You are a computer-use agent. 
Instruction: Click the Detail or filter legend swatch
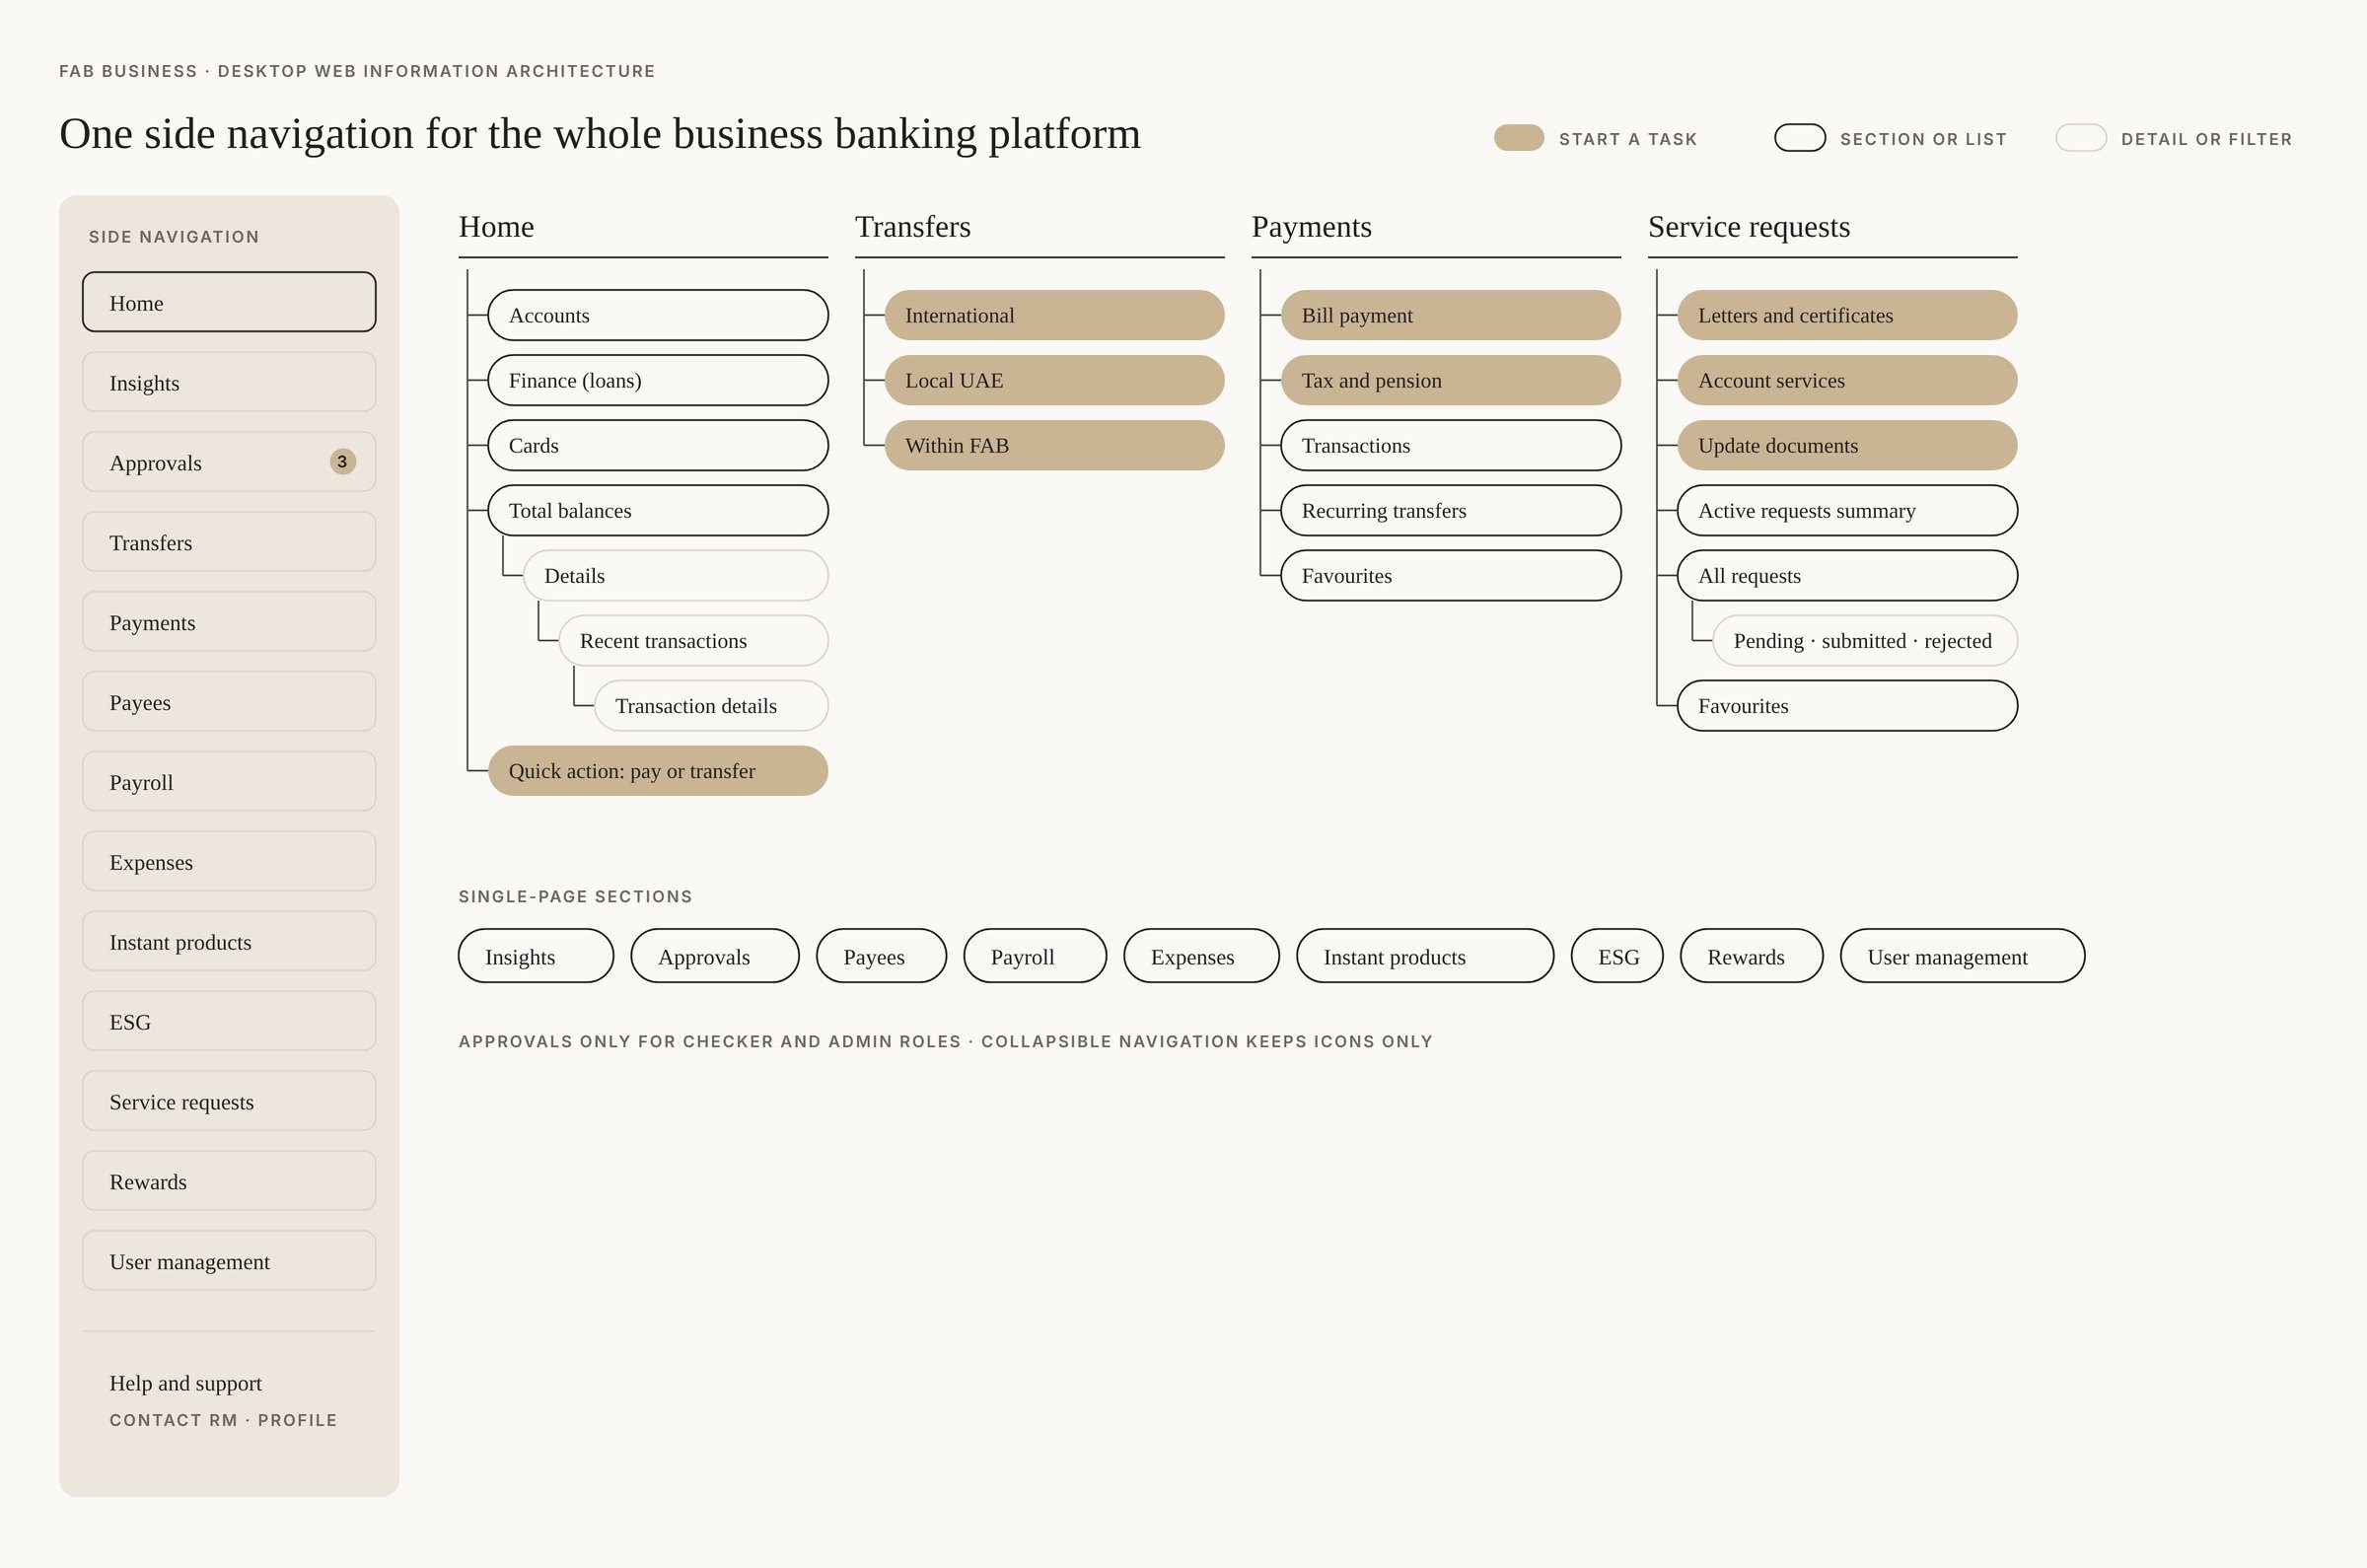click(2080, 138)
